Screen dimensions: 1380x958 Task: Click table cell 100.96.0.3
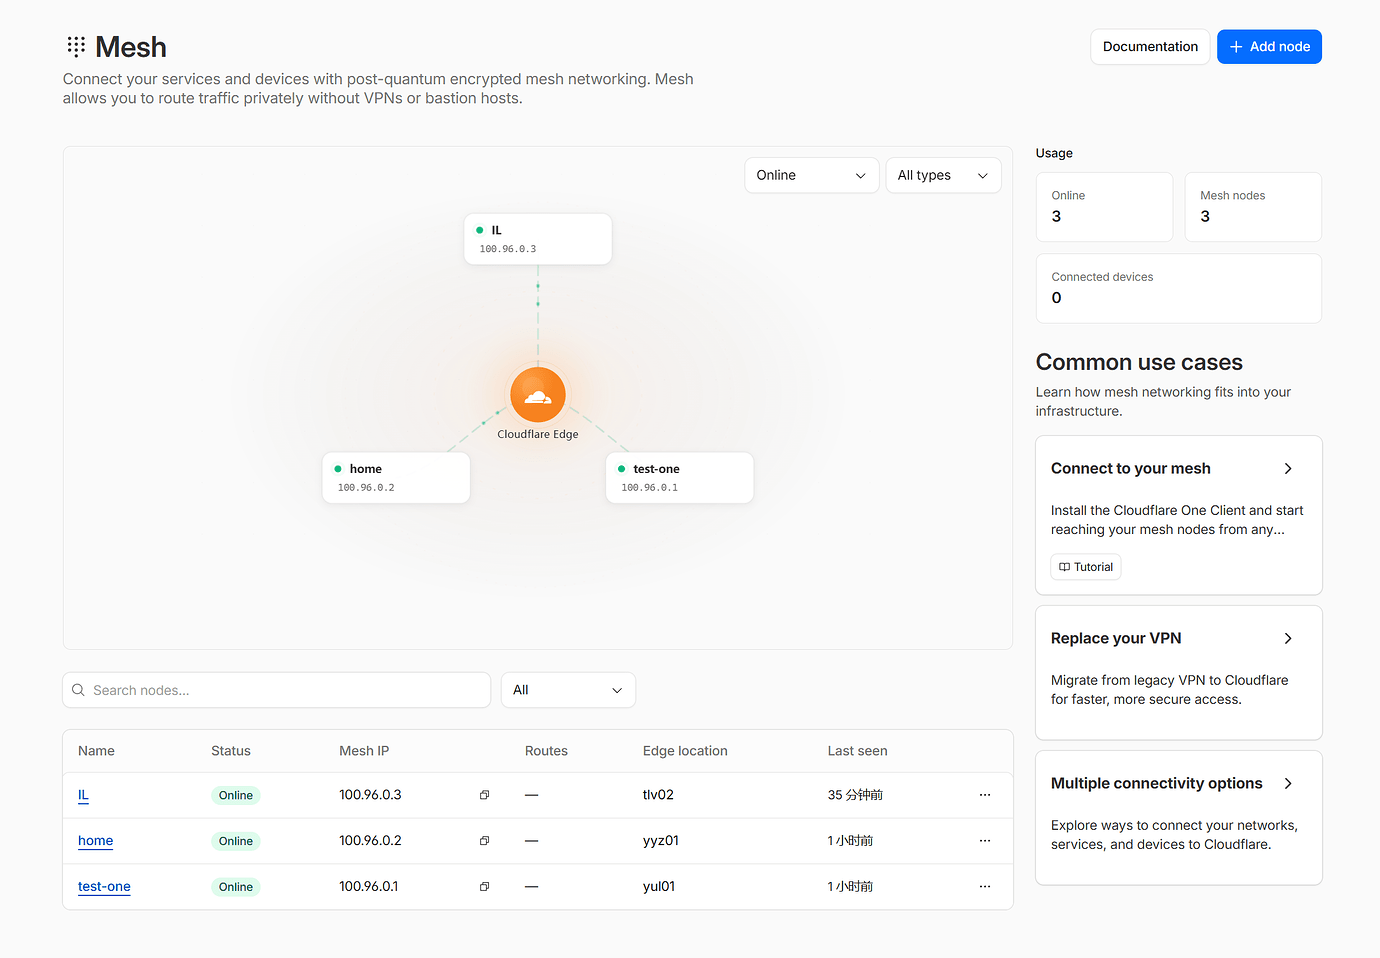click(370, 795)
